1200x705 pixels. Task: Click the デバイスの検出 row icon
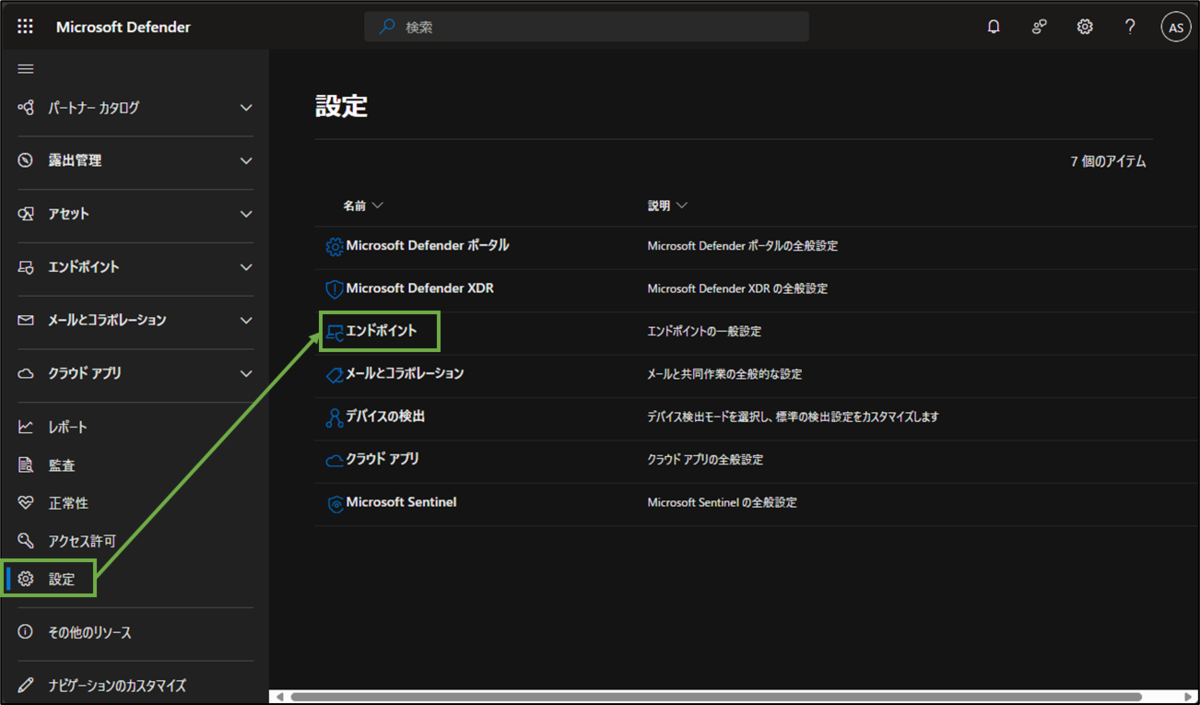(x=334, y=417)
